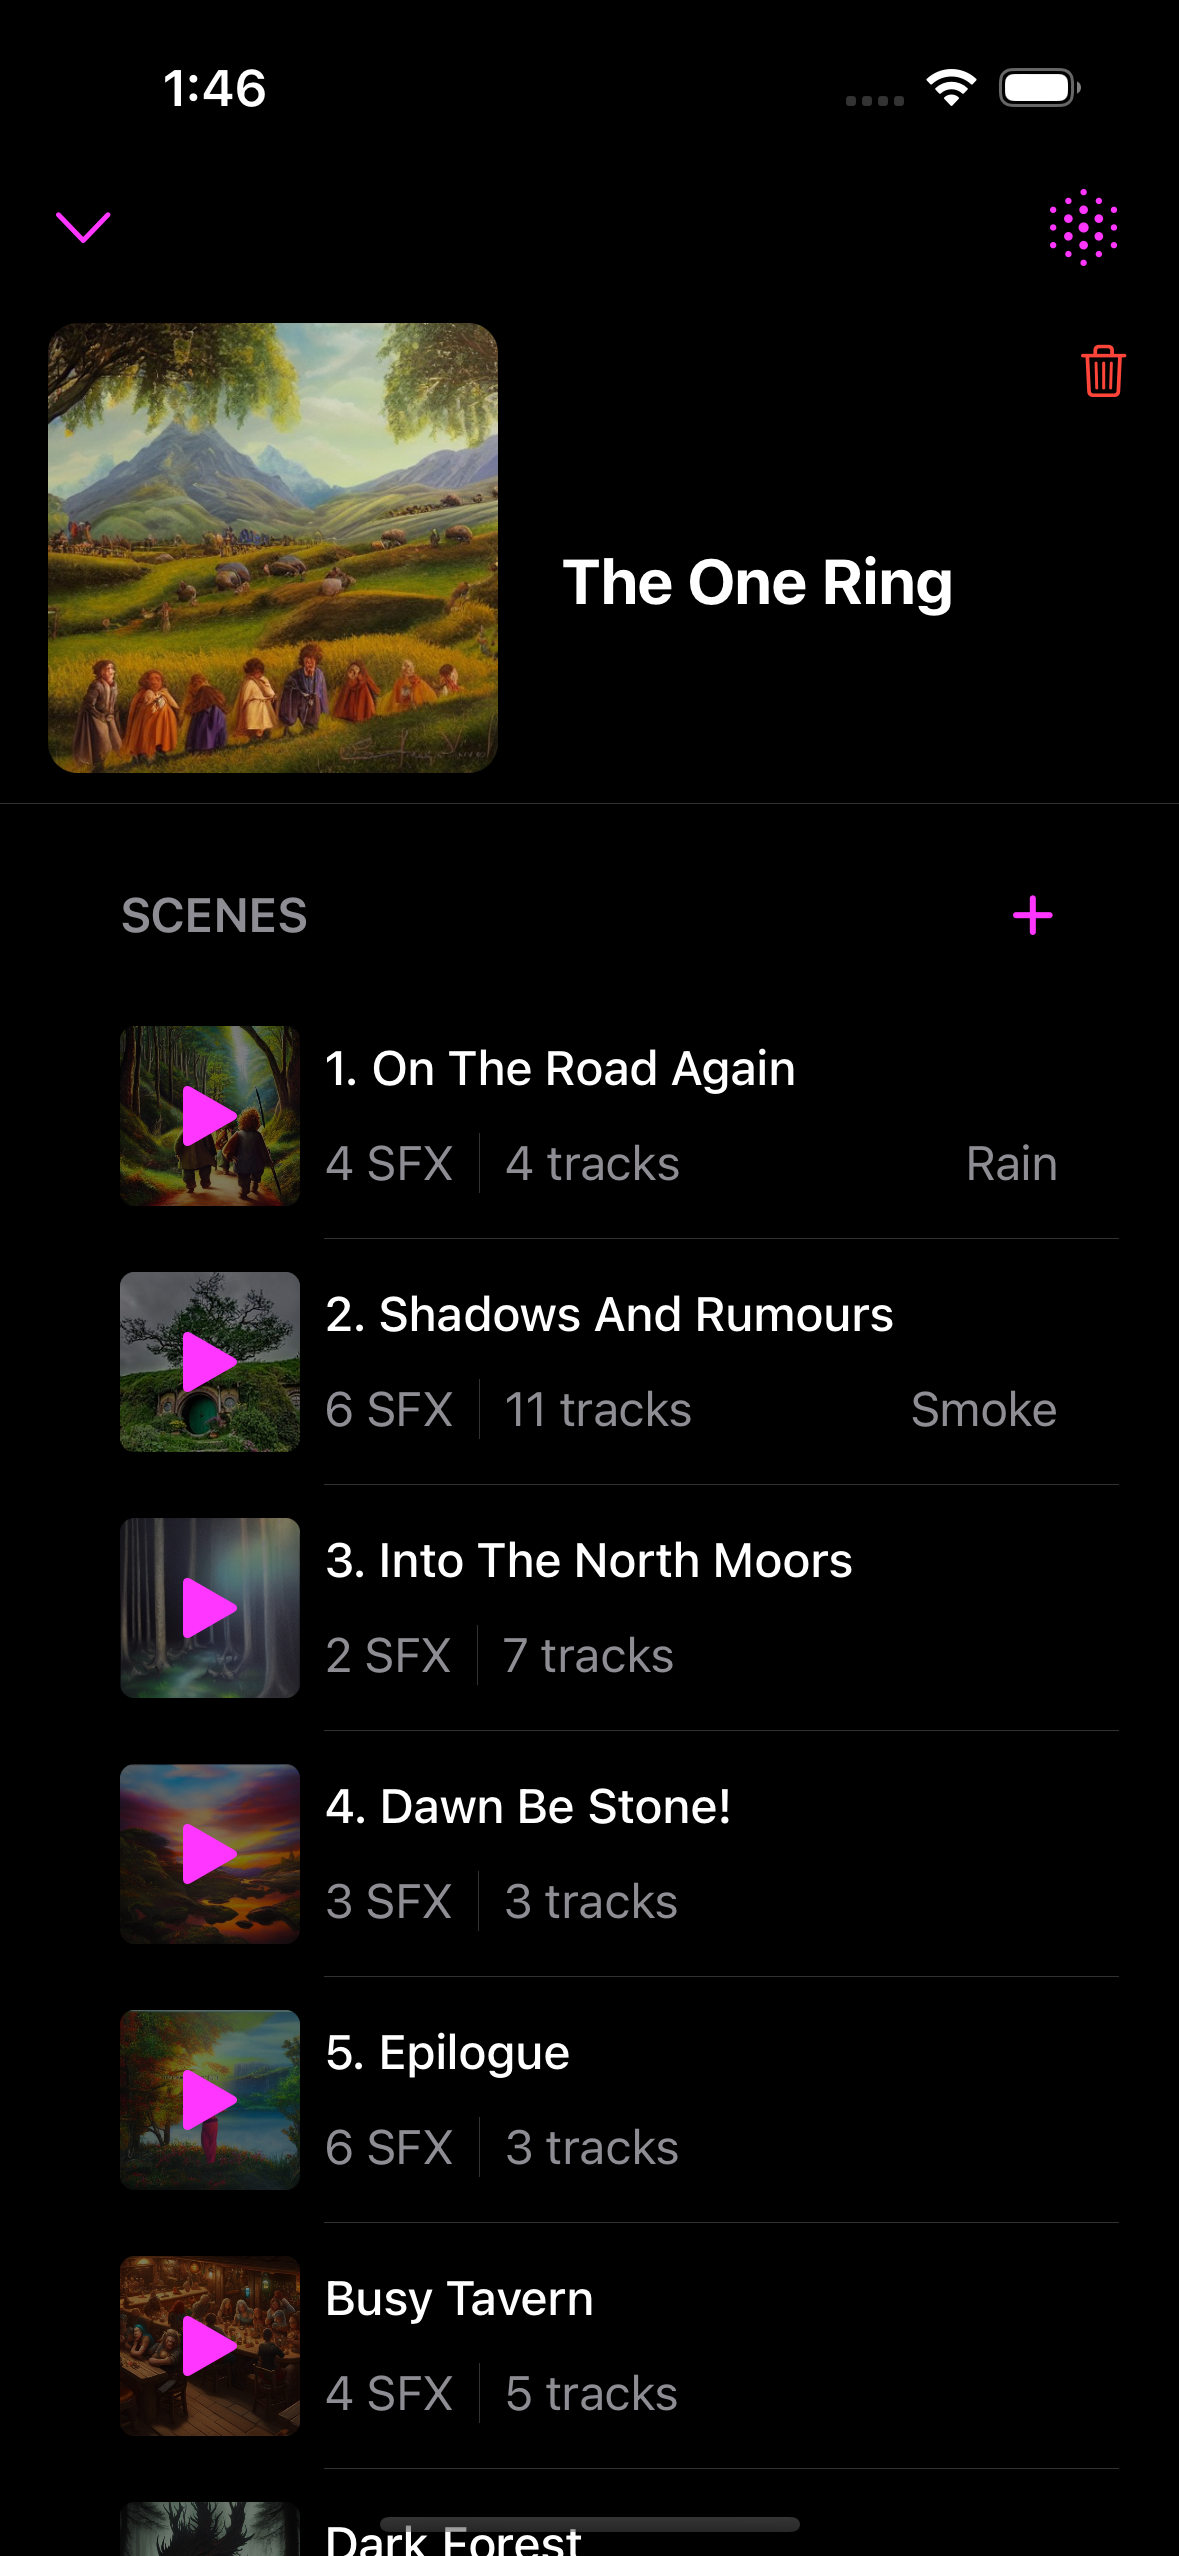Open The One Ring cover artwork
The image size is (1179, 2556).
coord(273,548)
